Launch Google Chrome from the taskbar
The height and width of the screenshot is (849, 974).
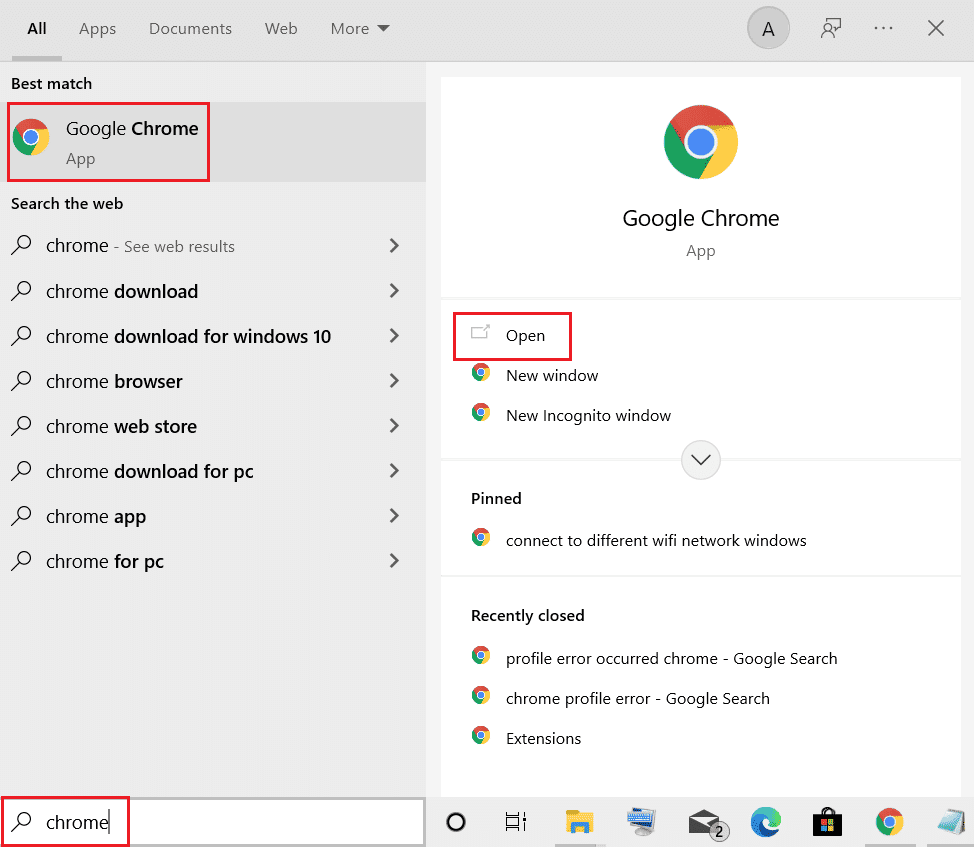pyautogui.click(x=889, y=822)
